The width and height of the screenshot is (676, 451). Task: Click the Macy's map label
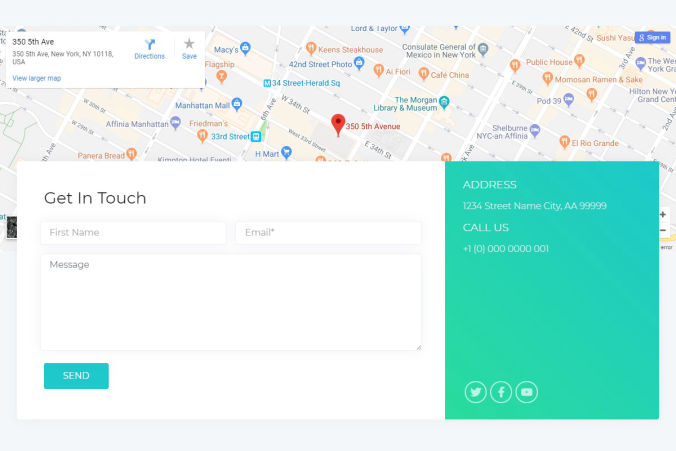[x=226, y=49]
